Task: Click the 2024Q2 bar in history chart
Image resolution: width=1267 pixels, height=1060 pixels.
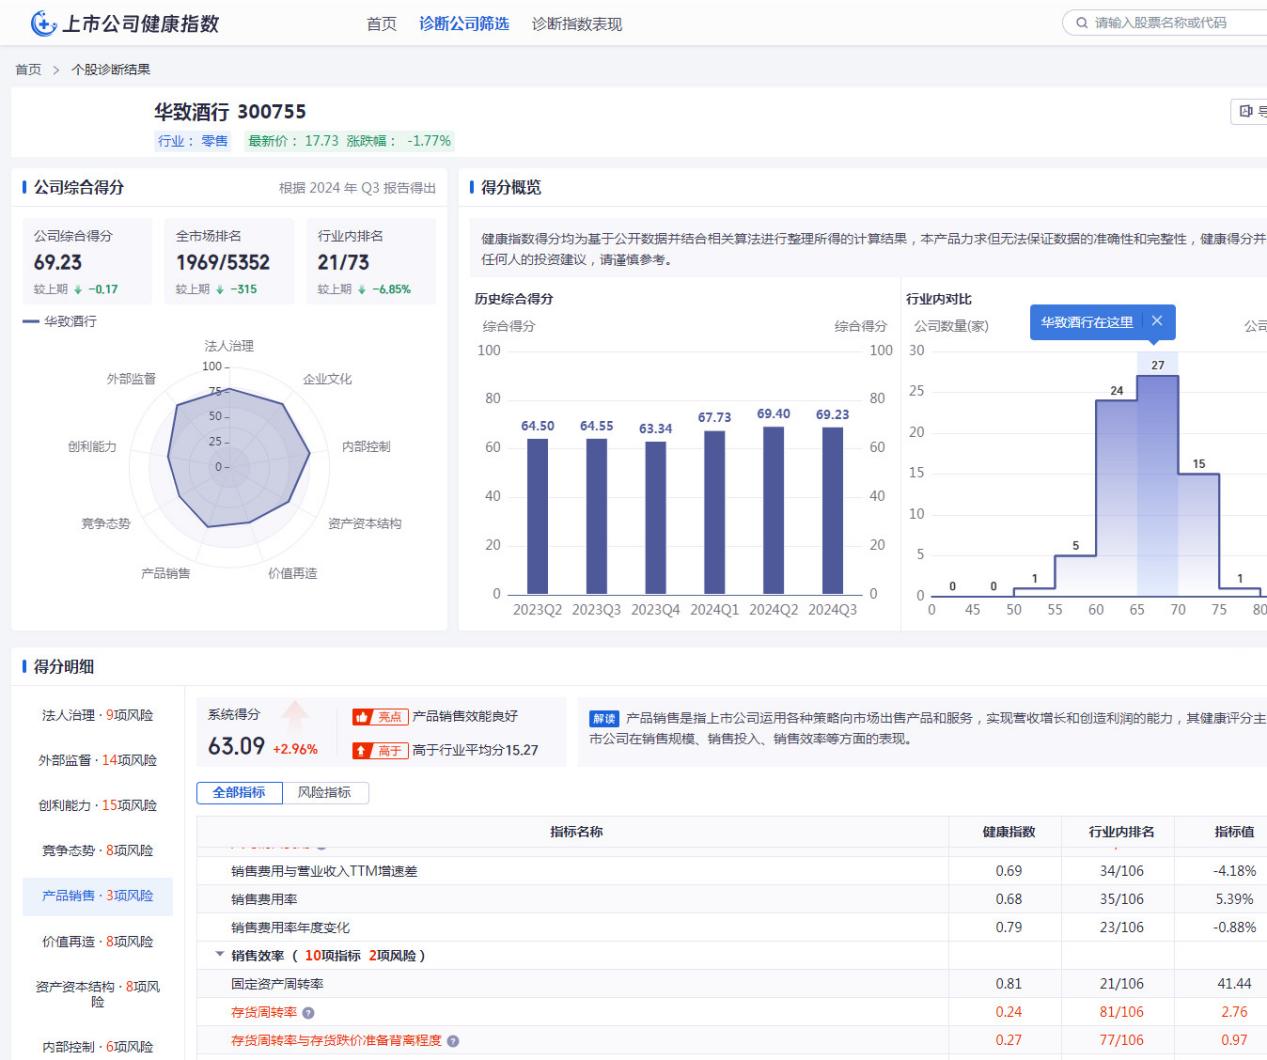Action: coord(773,510)
